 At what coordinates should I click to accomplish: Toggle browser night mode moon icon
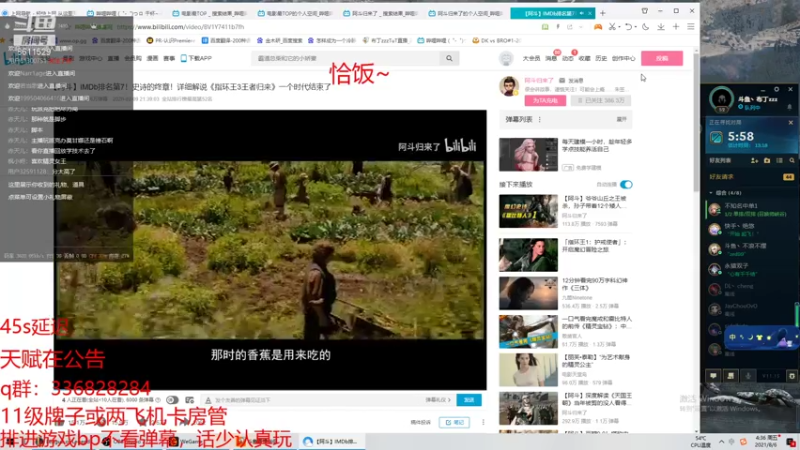(x=646, y=27)
